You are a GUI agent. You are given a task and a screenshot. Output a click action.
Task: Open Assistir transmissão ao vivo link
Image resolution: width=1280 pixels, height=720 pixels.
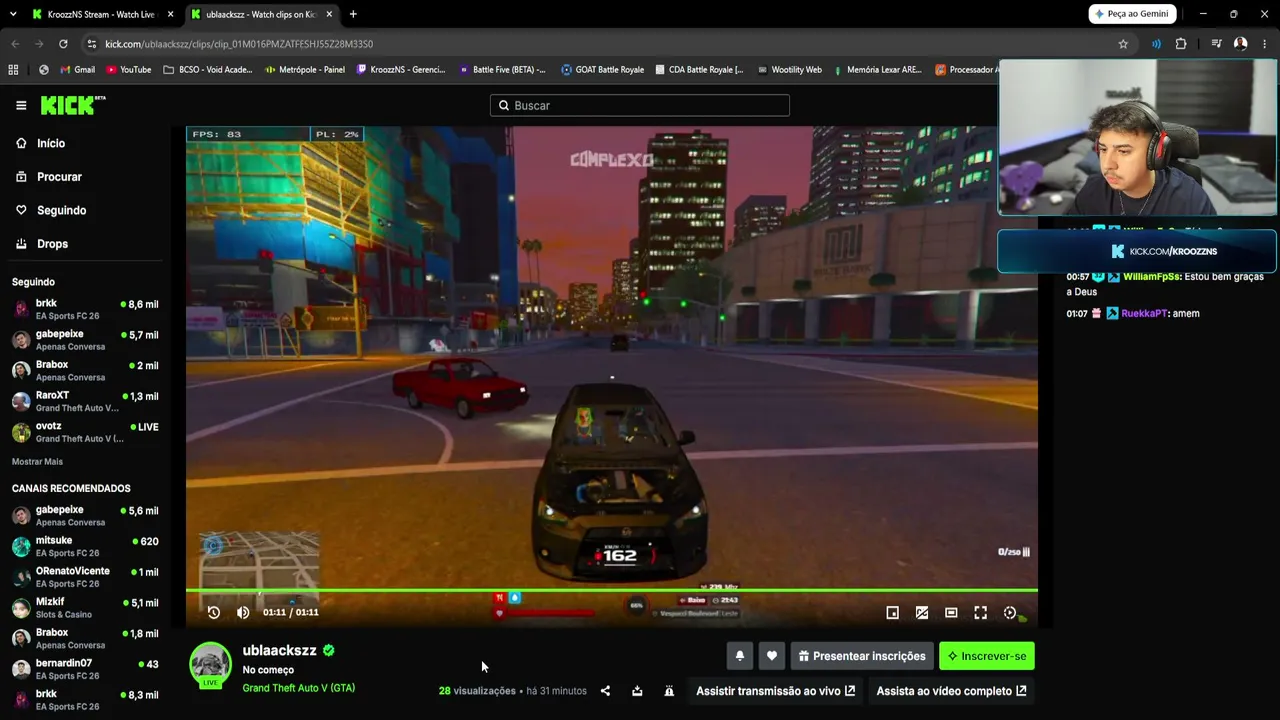(x=776, y=691)
